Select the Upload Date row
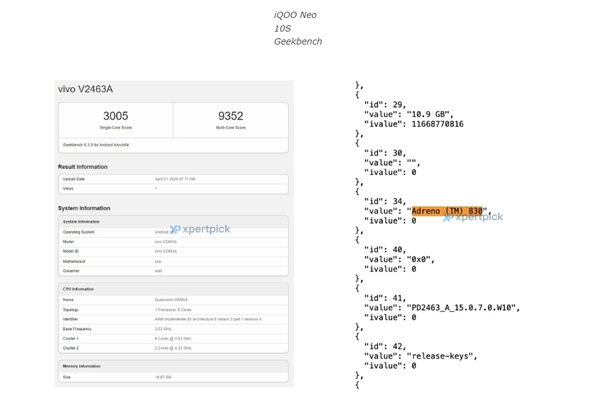 click(173, 179)
